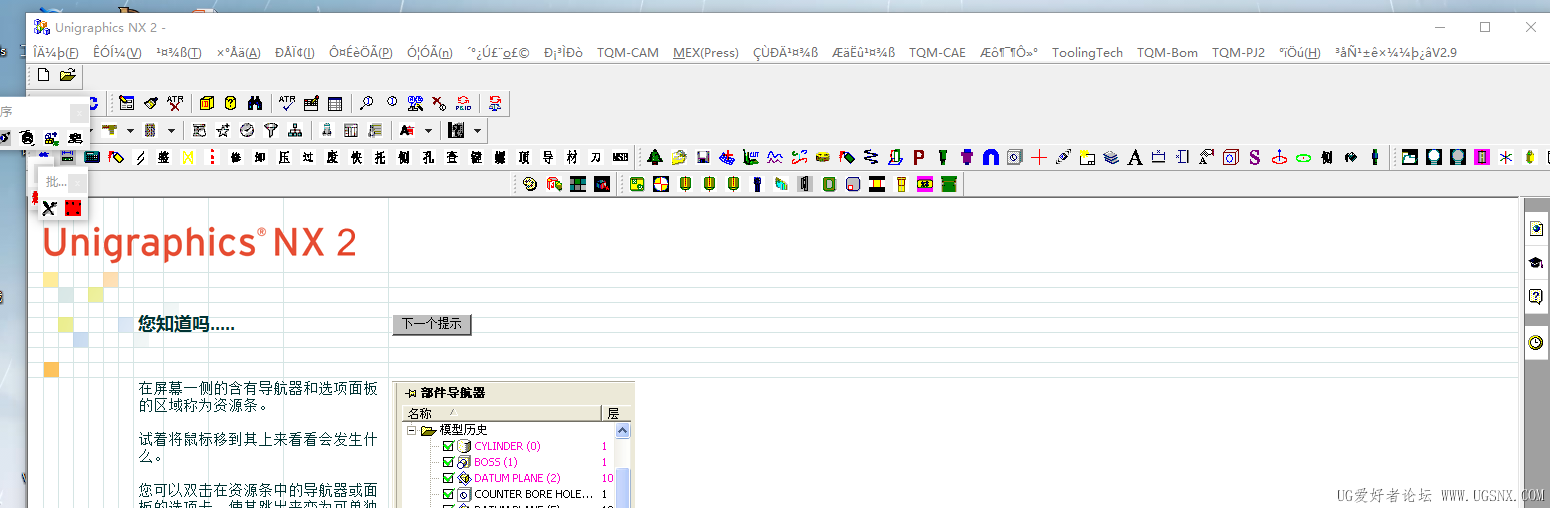Close the small 批... floating palette
Screen dimensions: 1550x508
coord(77,182)
